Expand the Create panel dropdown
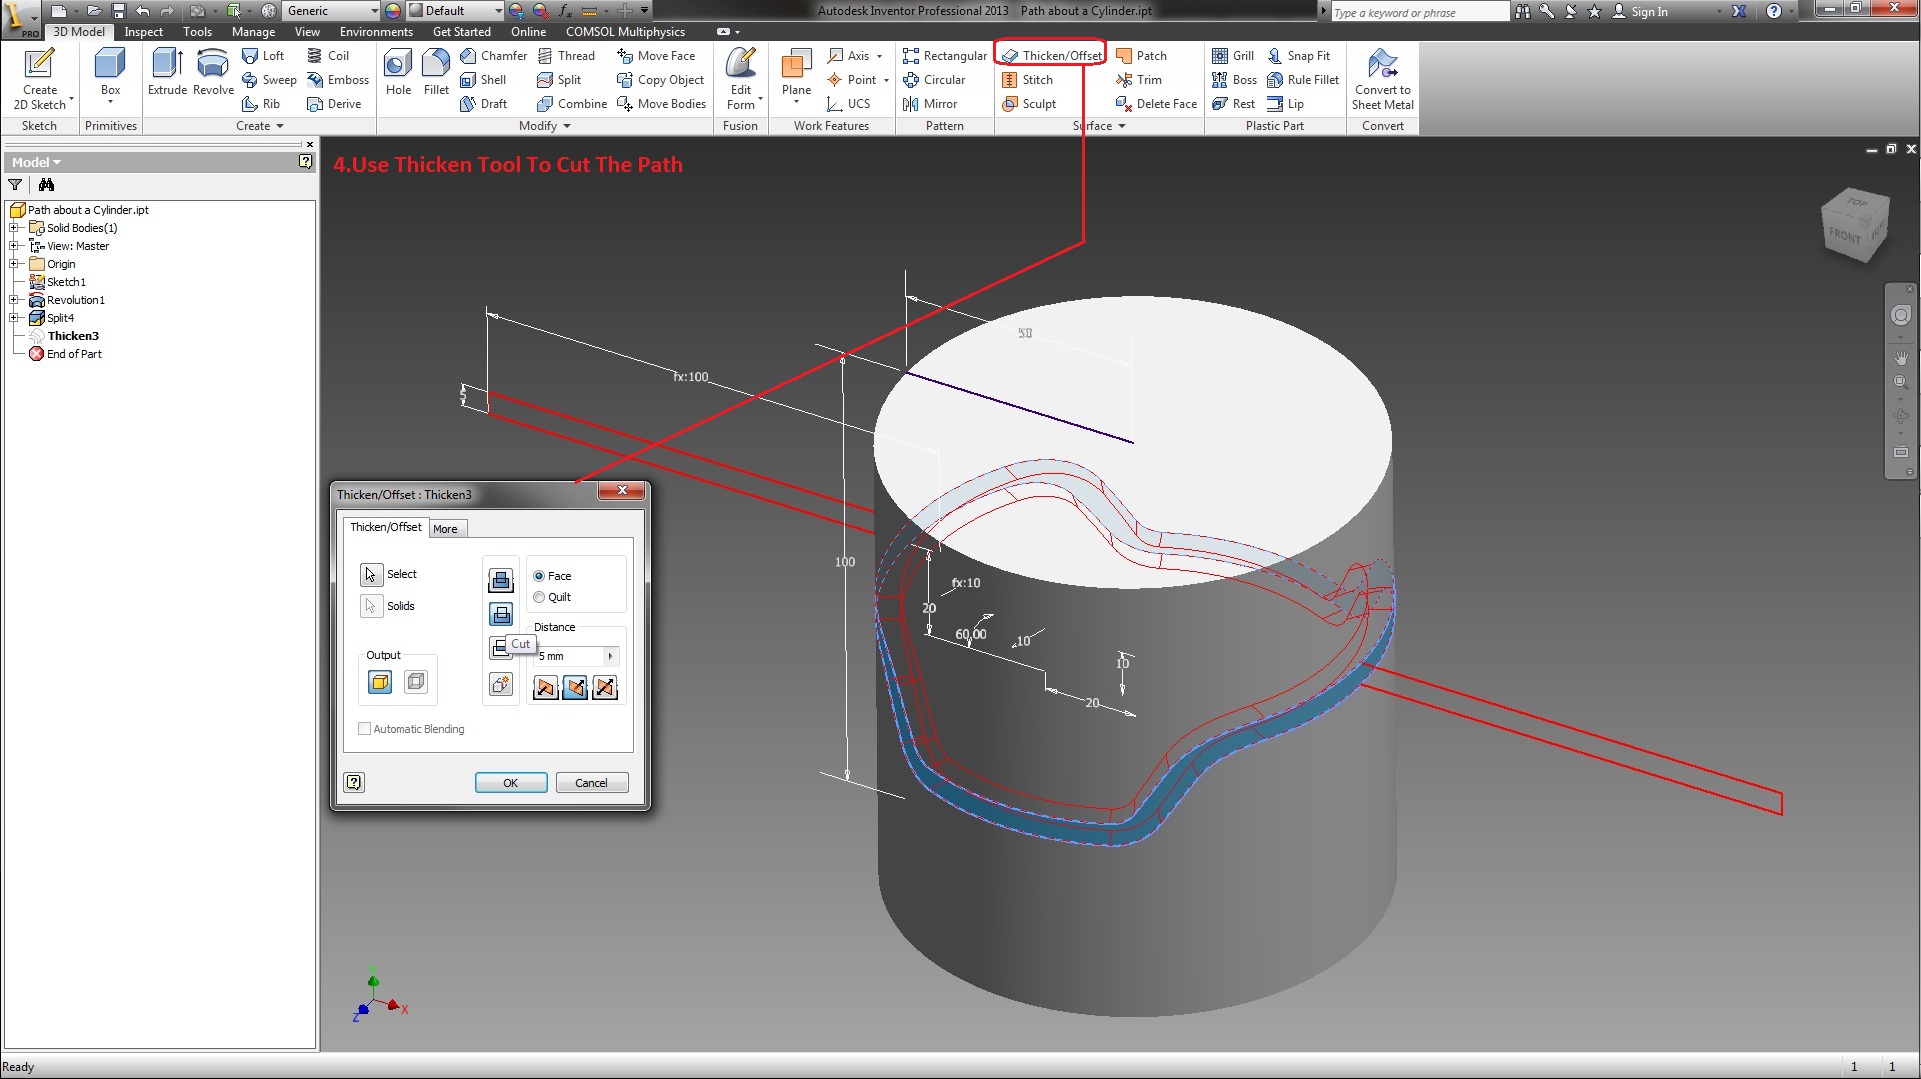This screenshot has width=1921, height=1079. (x=279, y=125)
